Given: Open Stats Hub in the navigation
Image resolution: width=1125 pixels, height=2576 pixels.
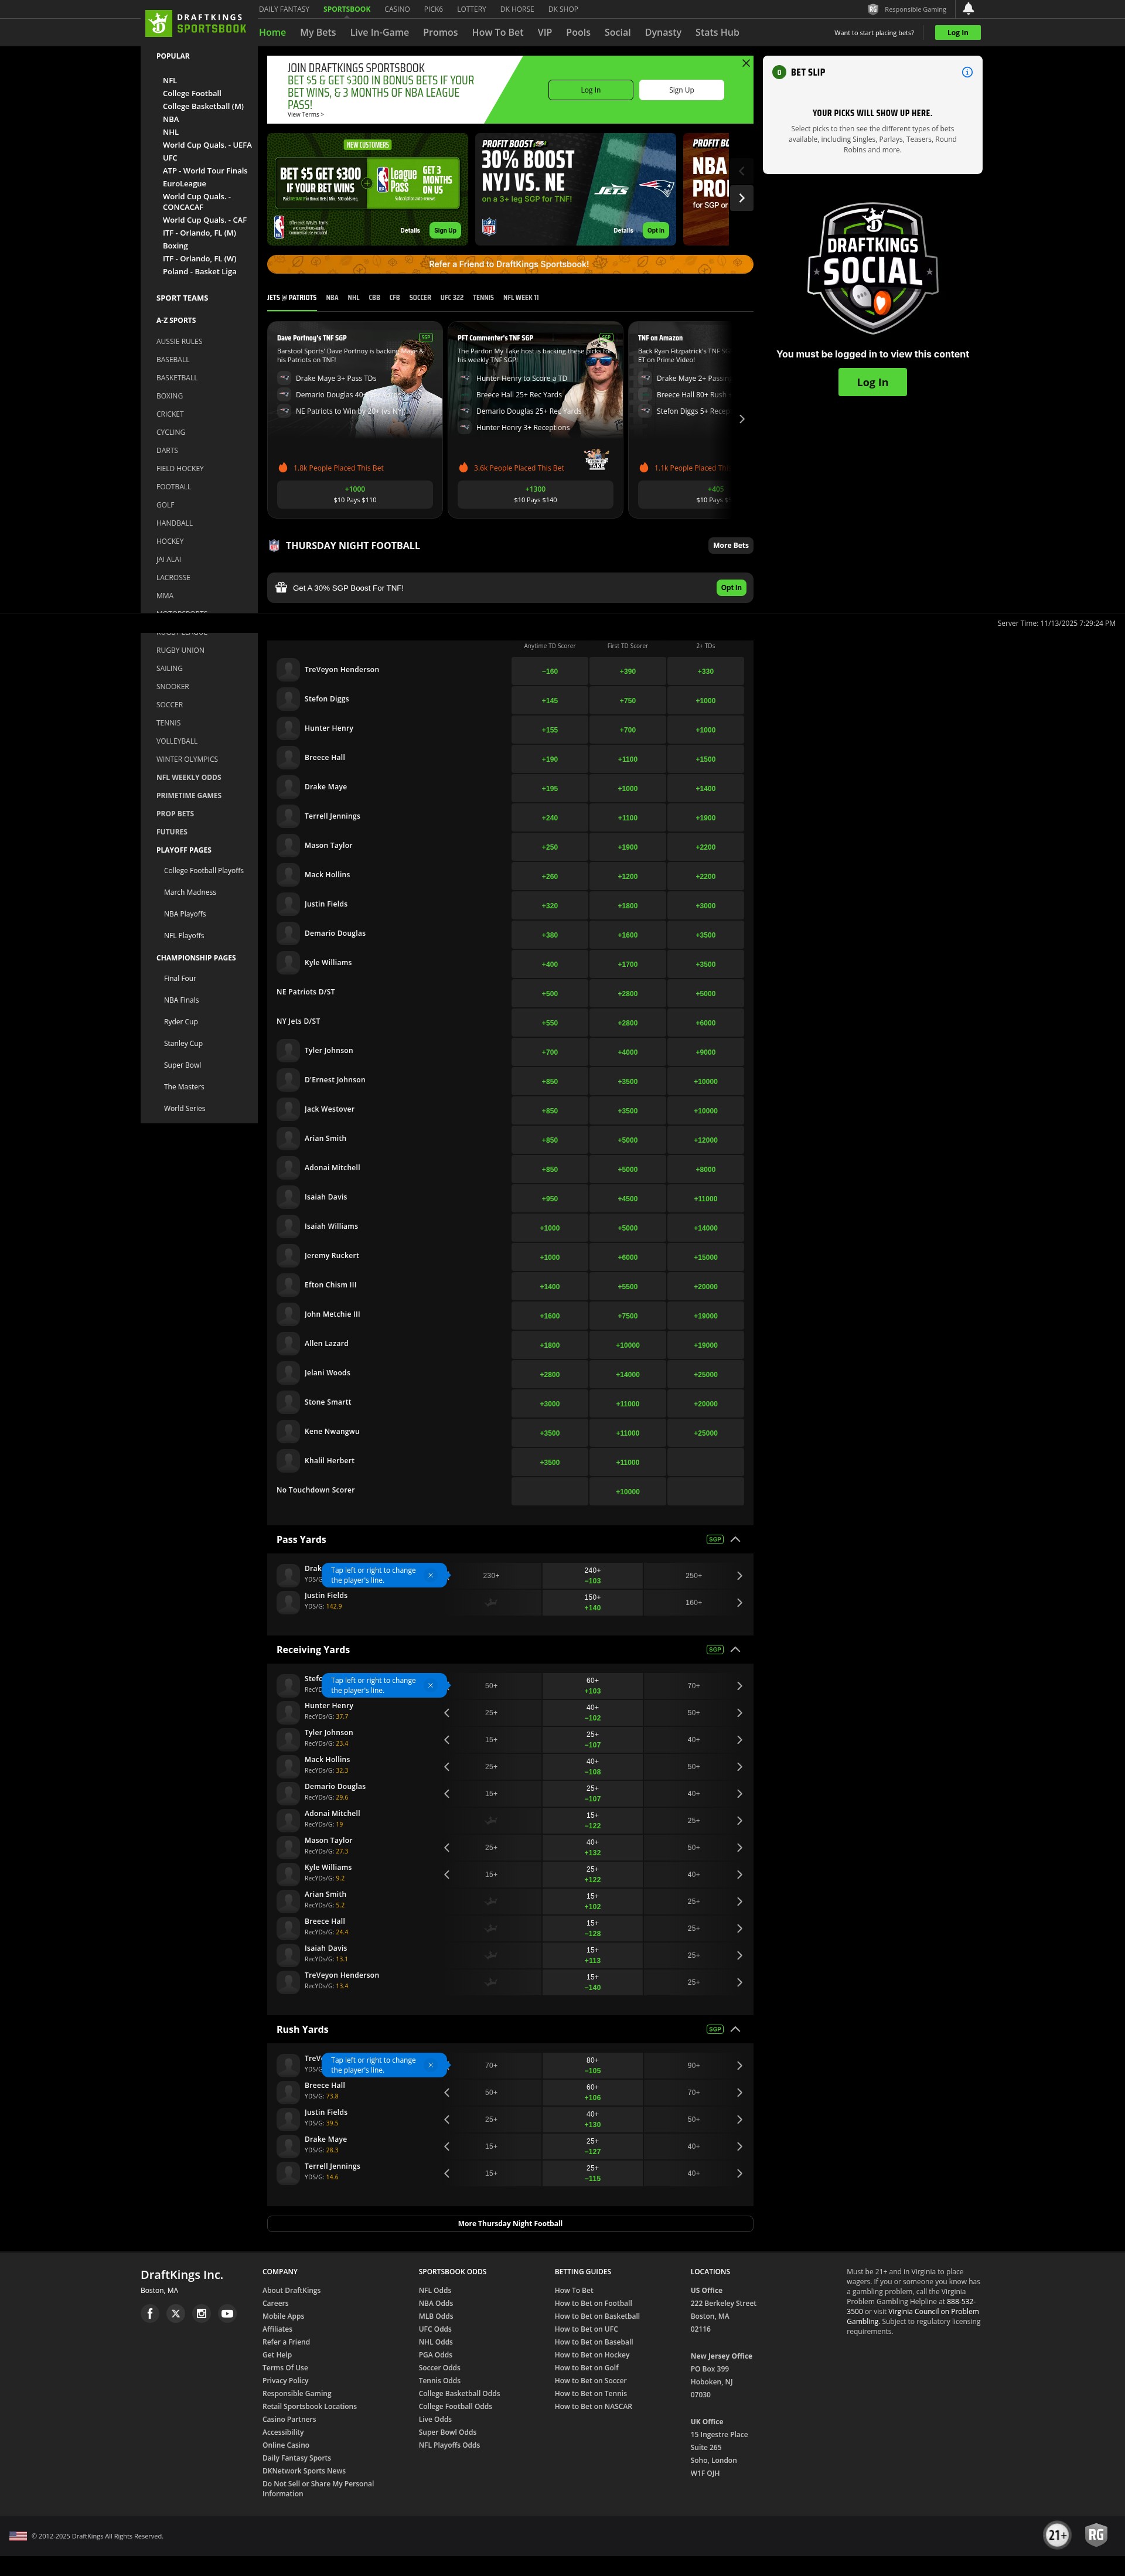Looking at the screenshot, I should click(x=717, y=32).
